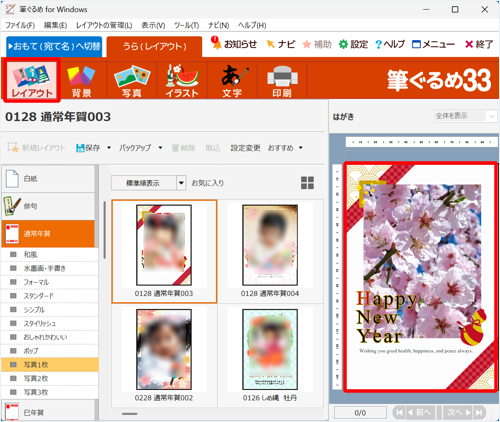Open the 全体を表示 zoom dropdown
500x422 pixels.
[465, 116]
